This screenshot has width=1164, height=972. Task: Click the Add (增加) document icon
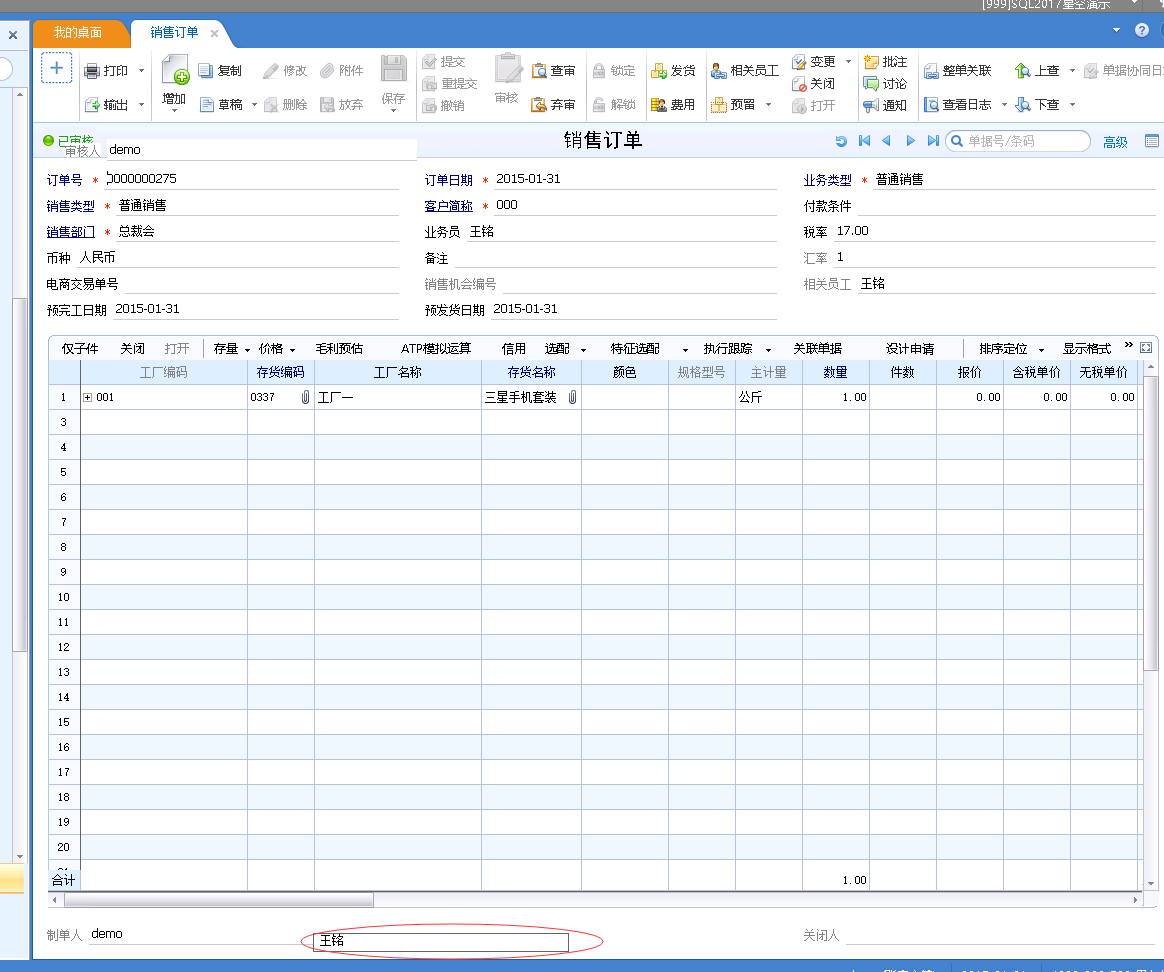point(174,71)
